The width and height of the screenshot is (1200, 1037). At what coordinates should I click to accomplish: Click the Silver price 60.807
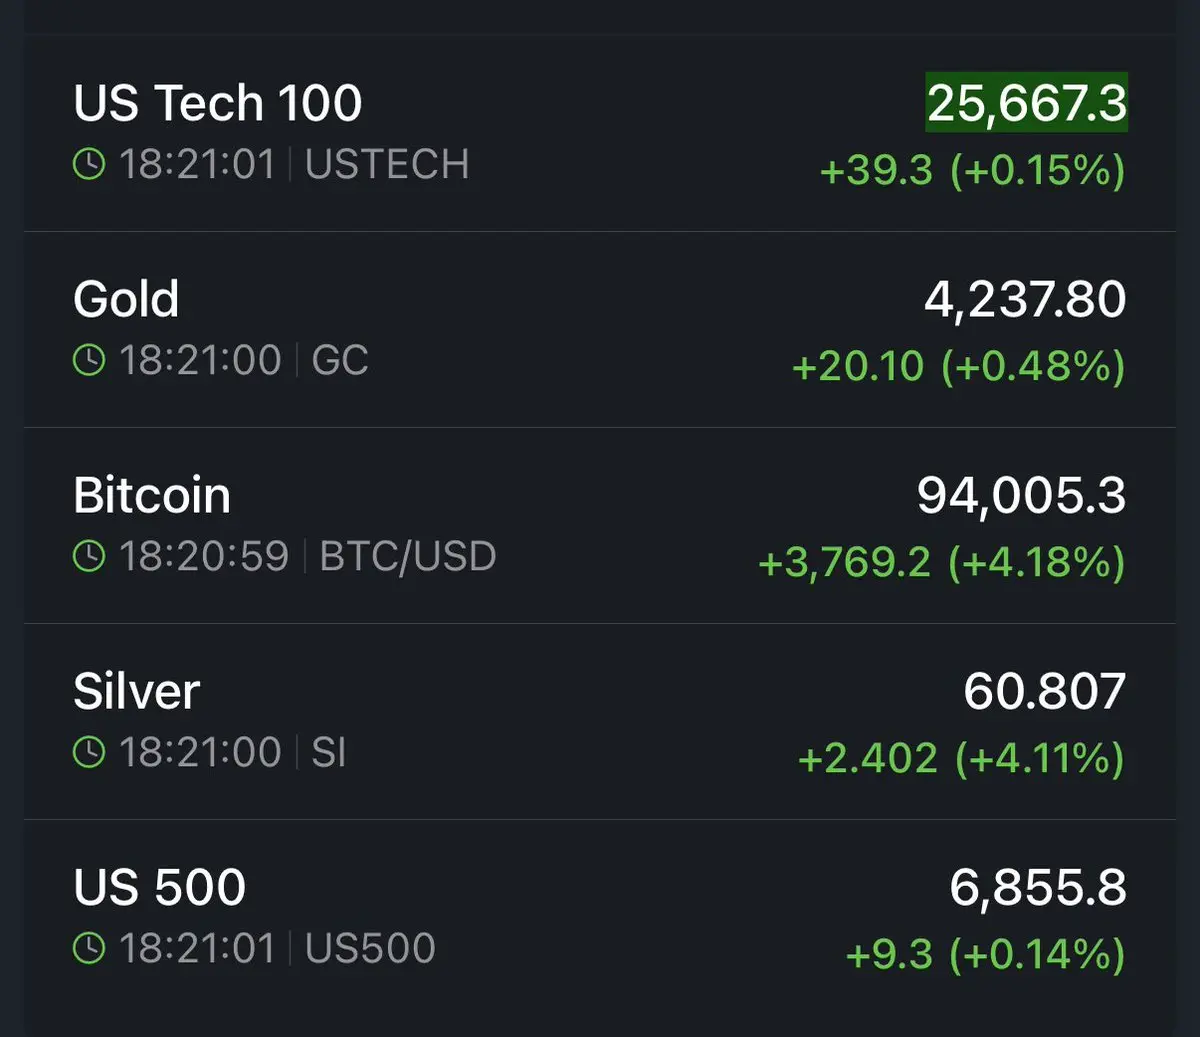[1045, 691]
